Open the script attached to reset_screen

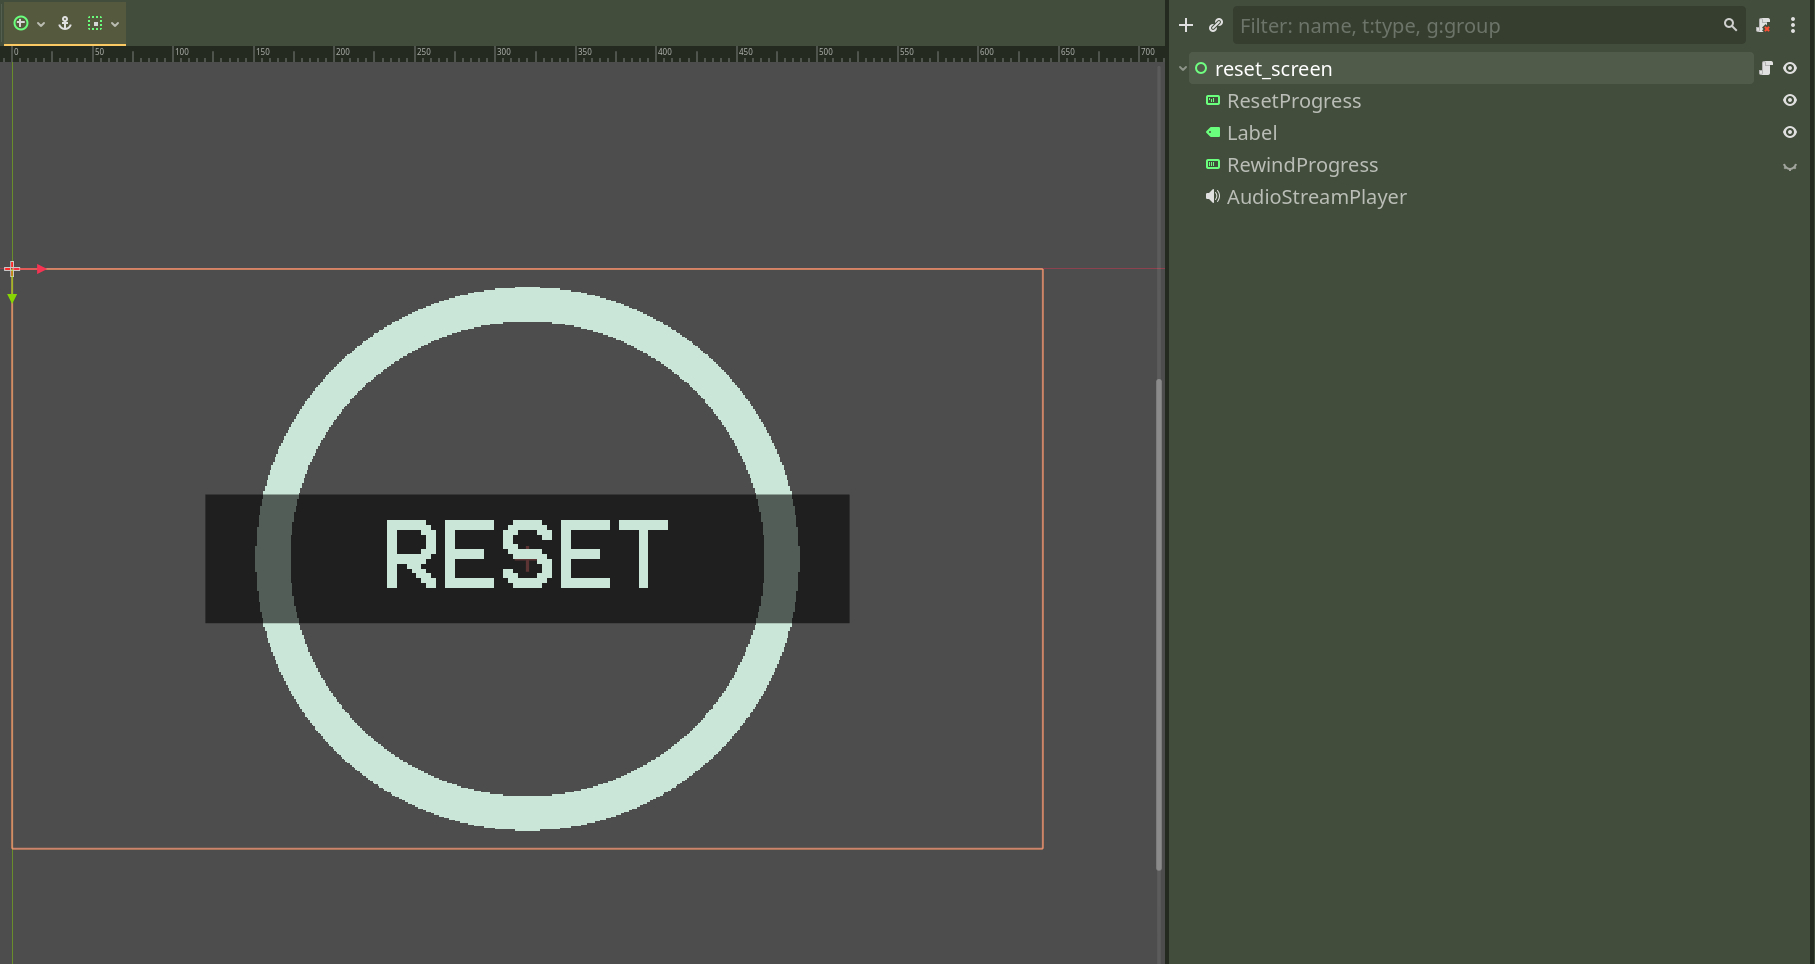[1766, 68]
